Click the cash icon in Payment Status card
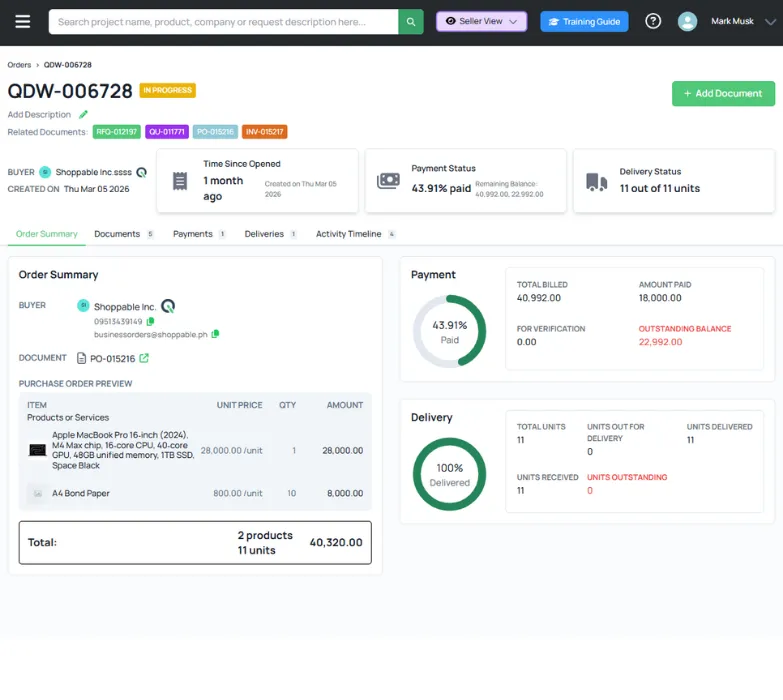Viewport: 783px width, 700px height. (x=388, y=181)
